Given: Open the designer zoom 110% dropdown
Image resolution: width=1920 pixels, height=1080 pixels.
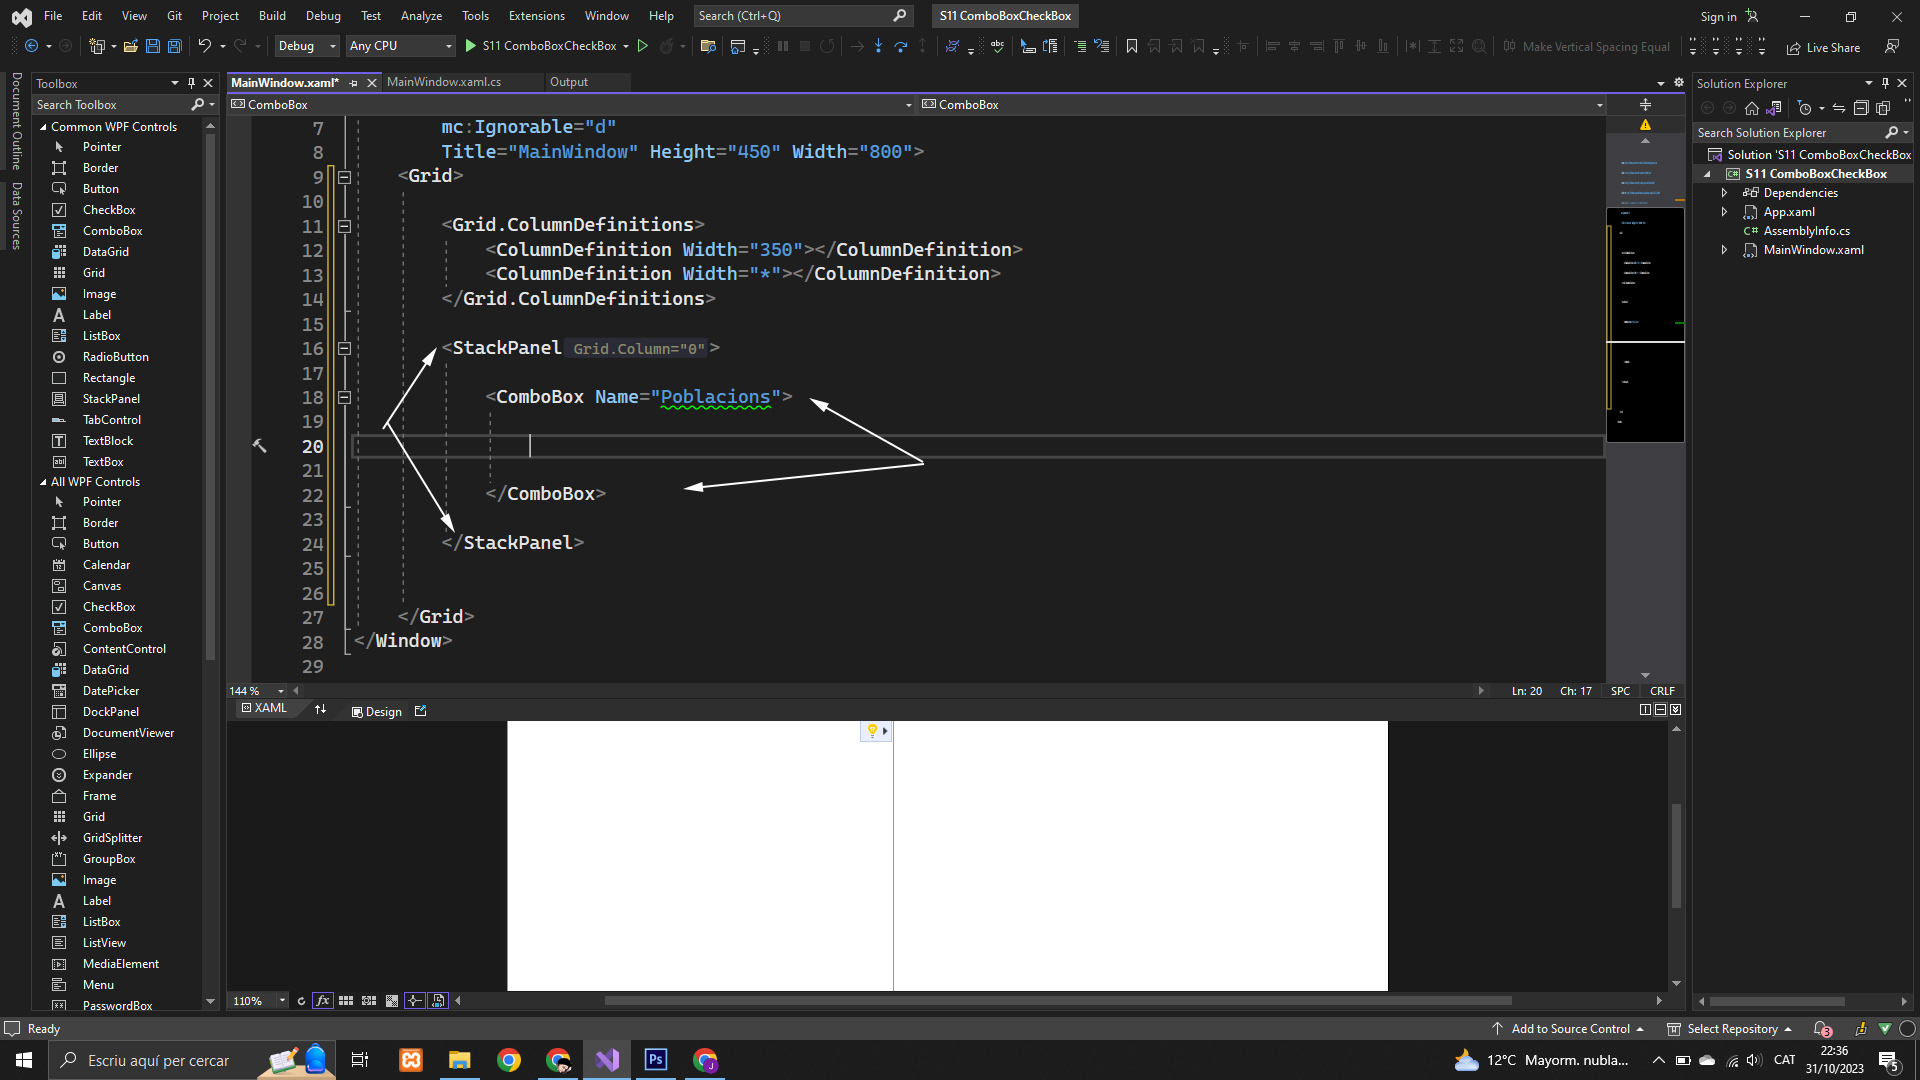Looking at the screenshot, I should pos(283,1001).
